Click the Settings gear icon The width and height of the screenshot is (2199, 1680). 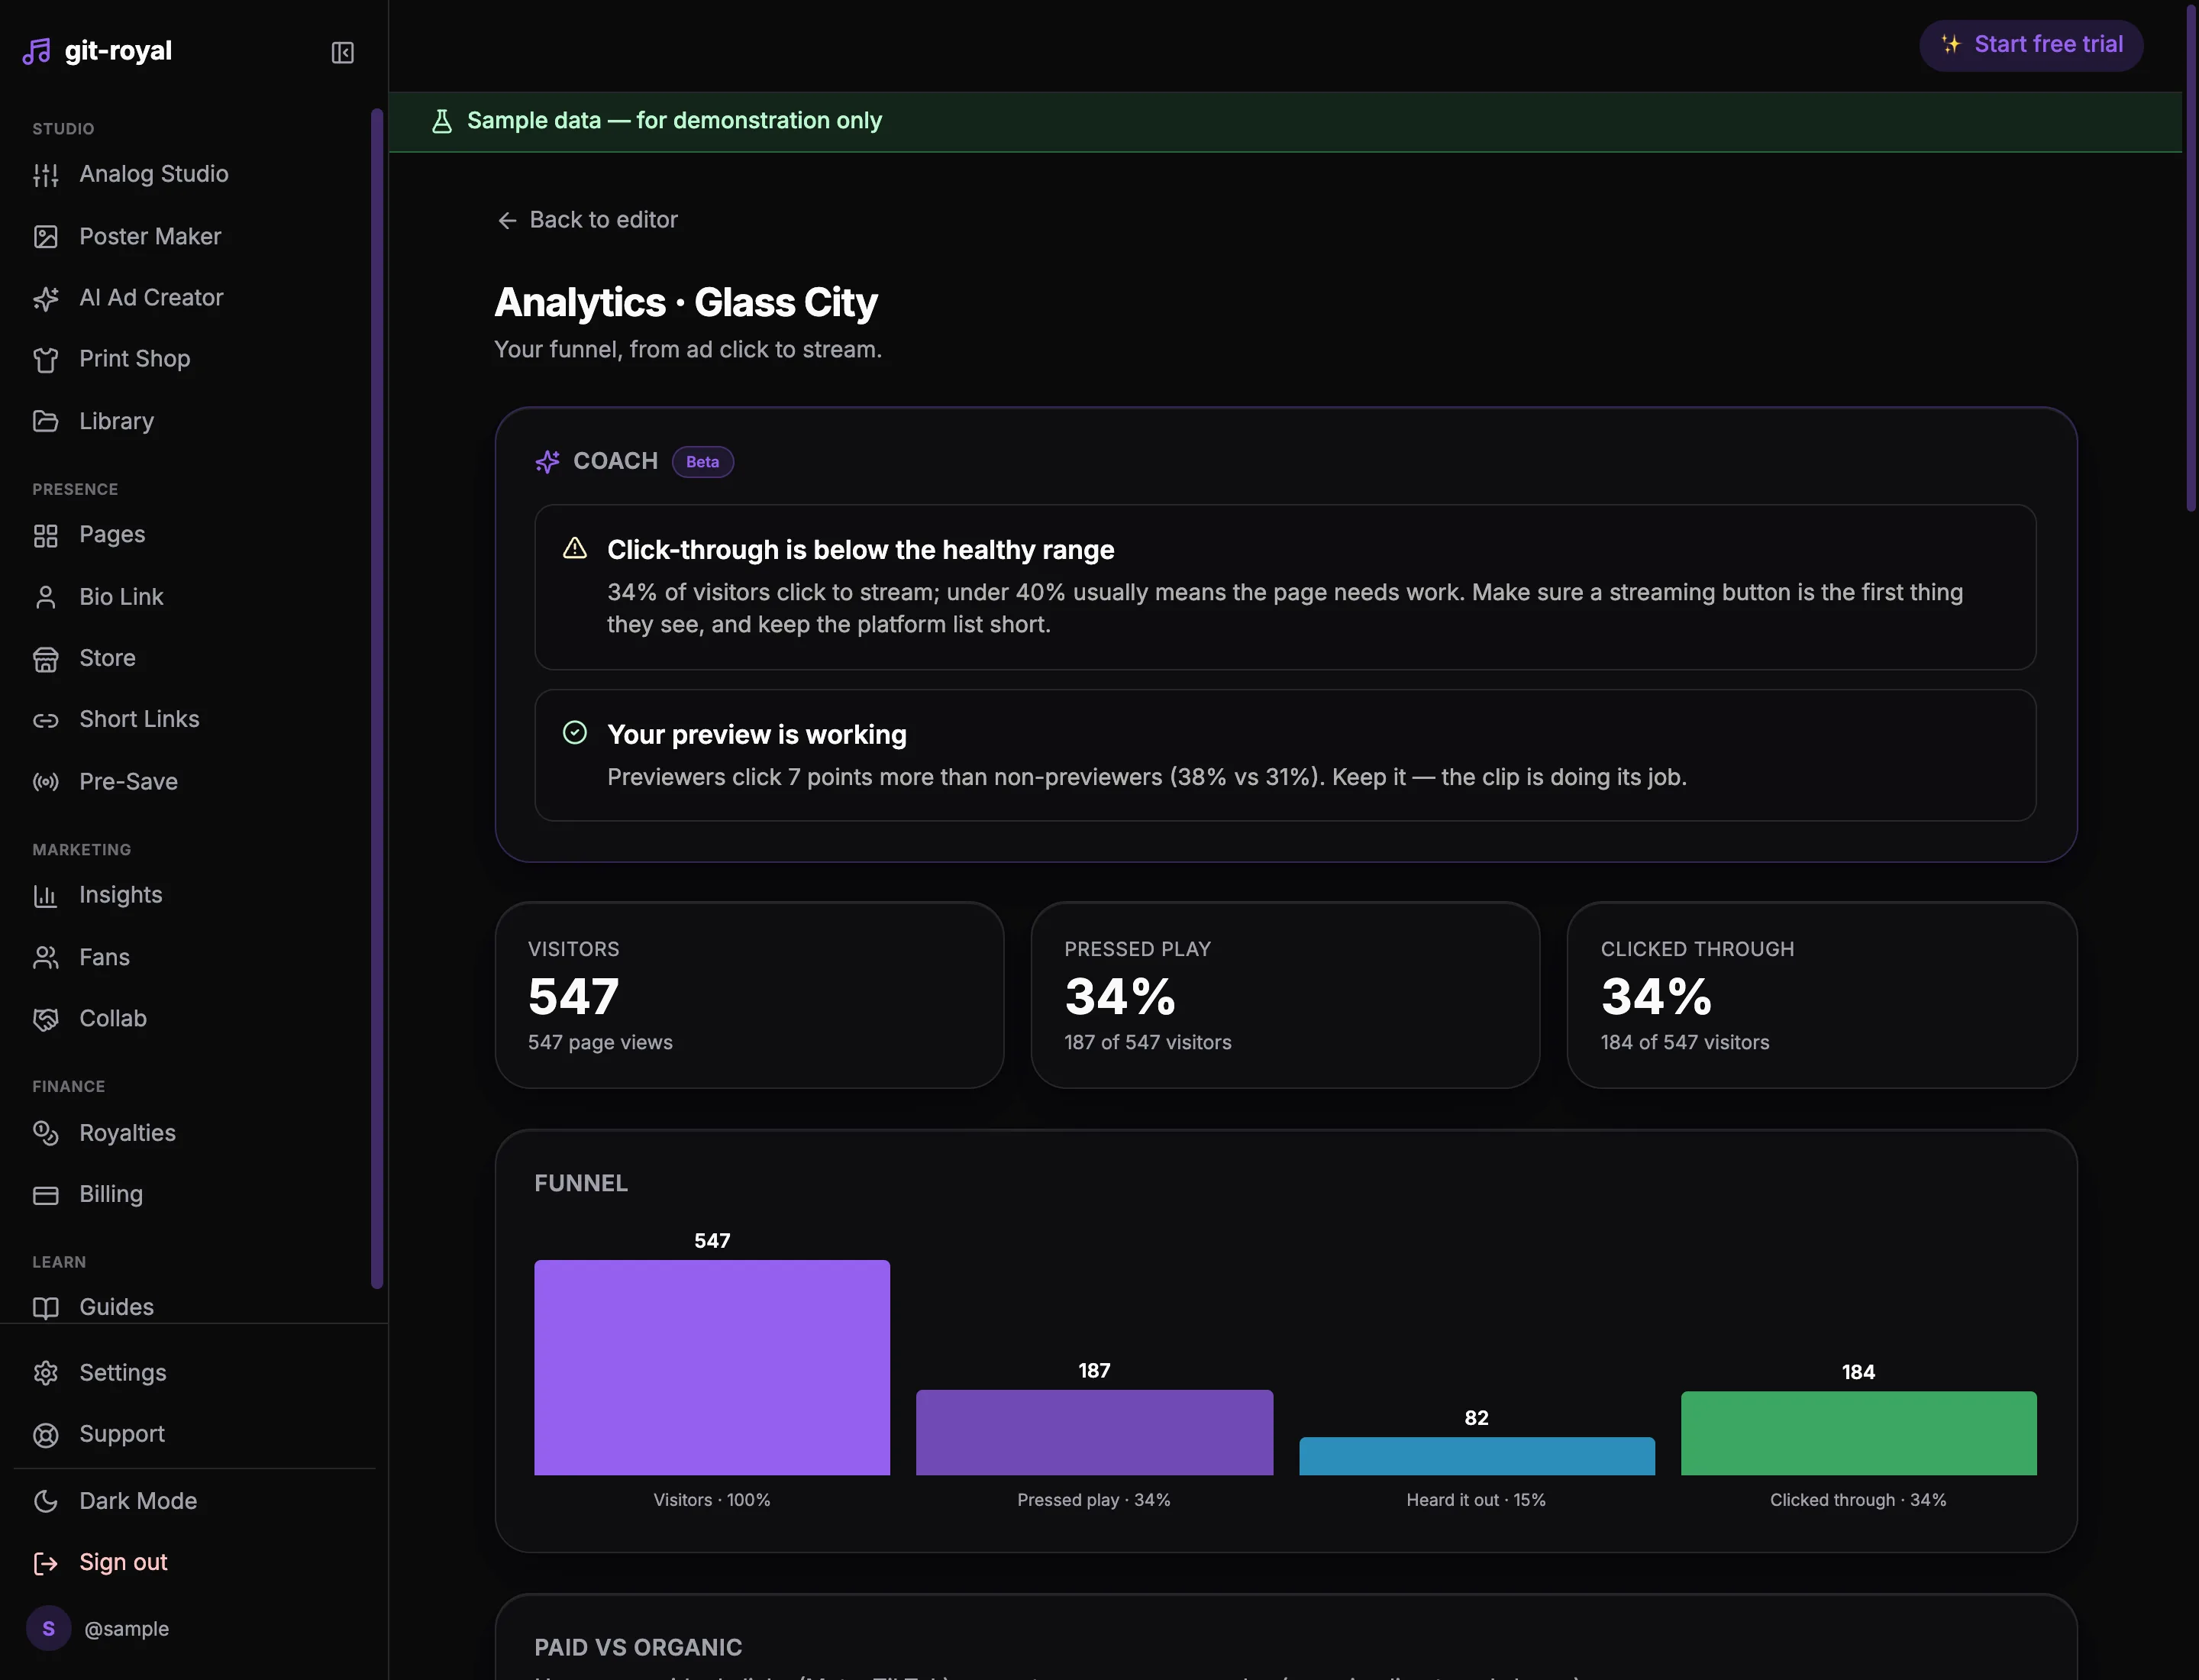(x=46, y=1373)
